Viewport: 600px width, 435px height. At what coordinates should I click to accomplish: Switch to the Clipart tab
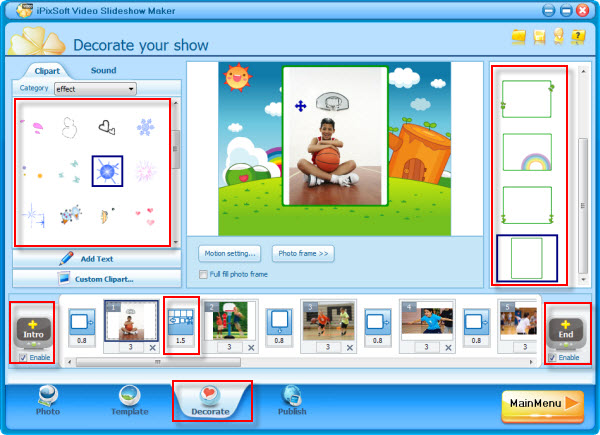(x=47, y=71)
